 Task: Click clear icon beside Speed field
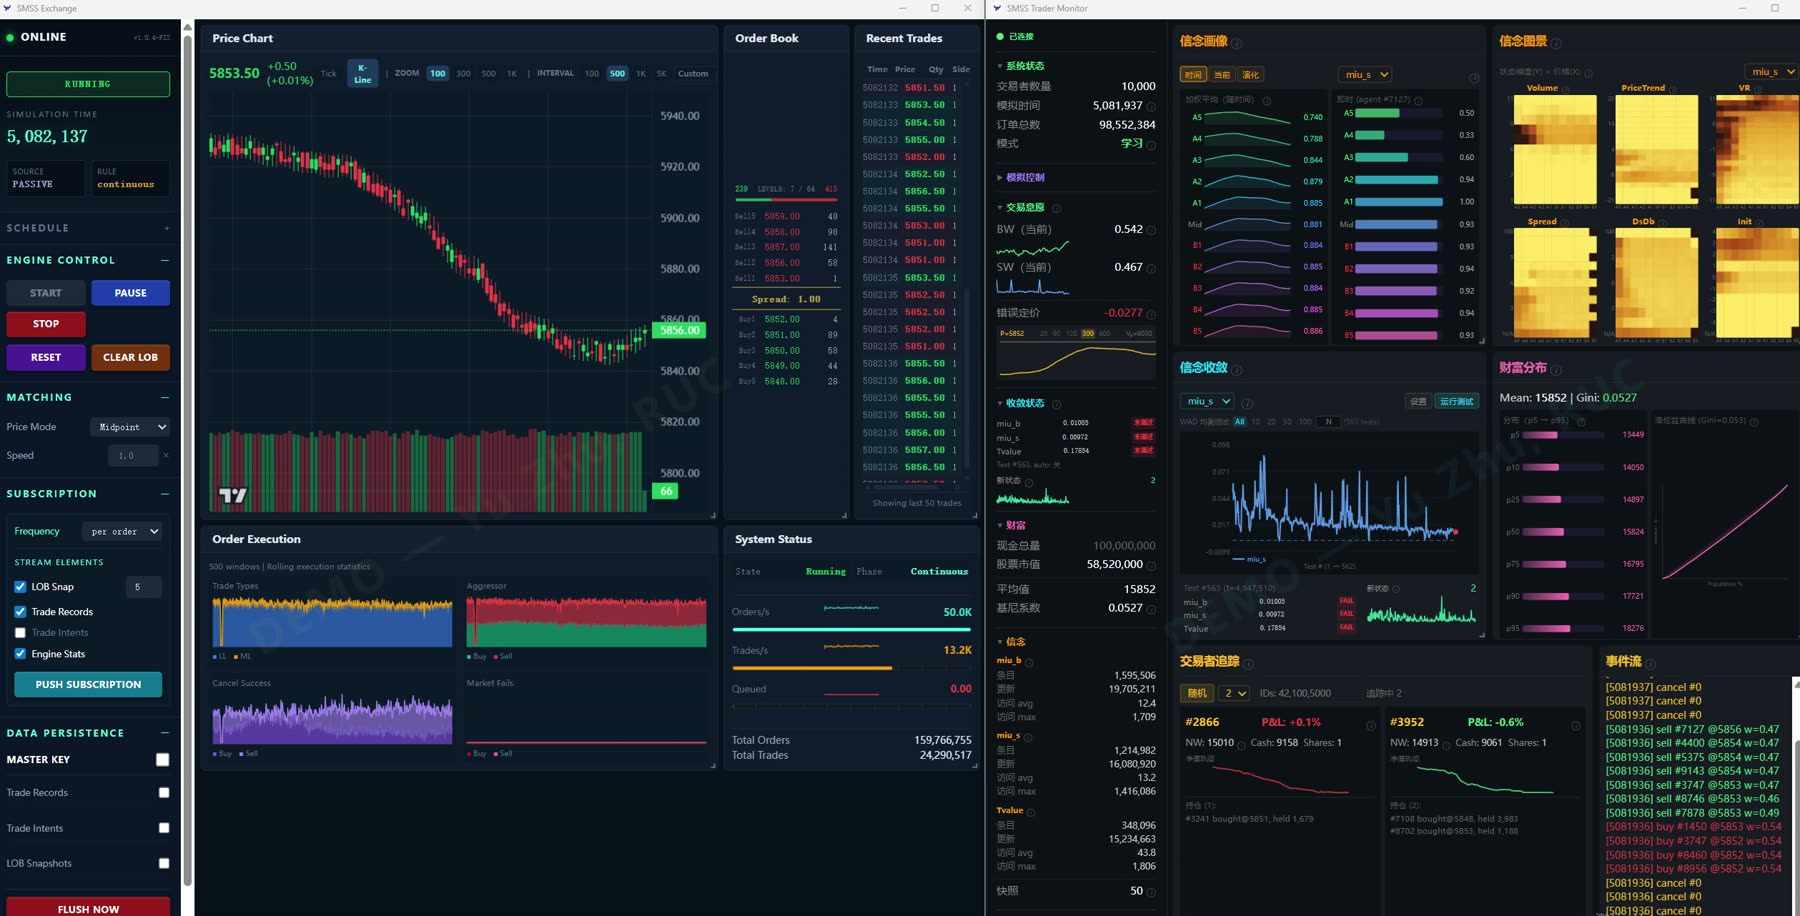click(x=166, y=456)
